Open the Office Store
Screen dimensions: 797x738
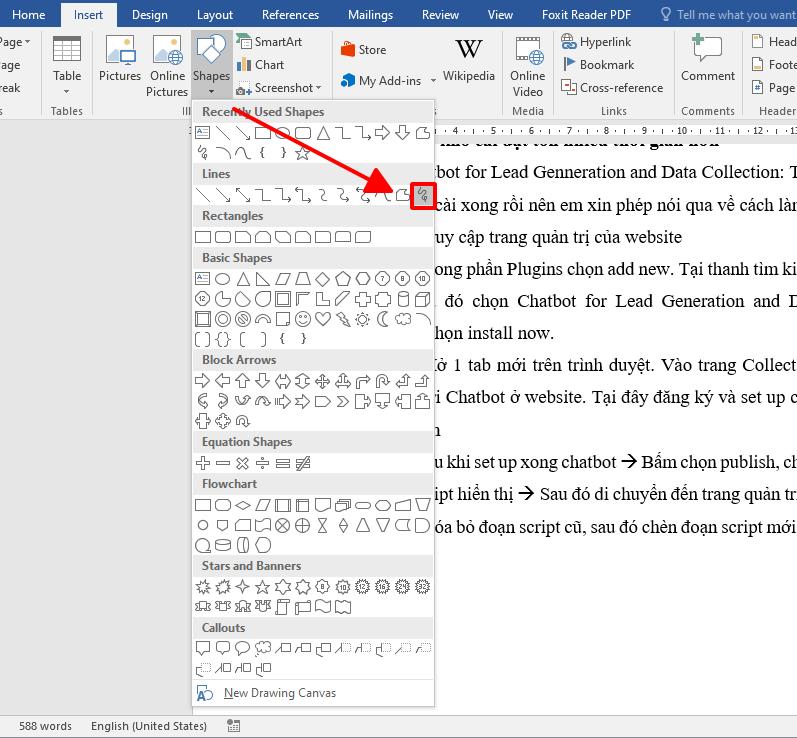tap(363, 49)
